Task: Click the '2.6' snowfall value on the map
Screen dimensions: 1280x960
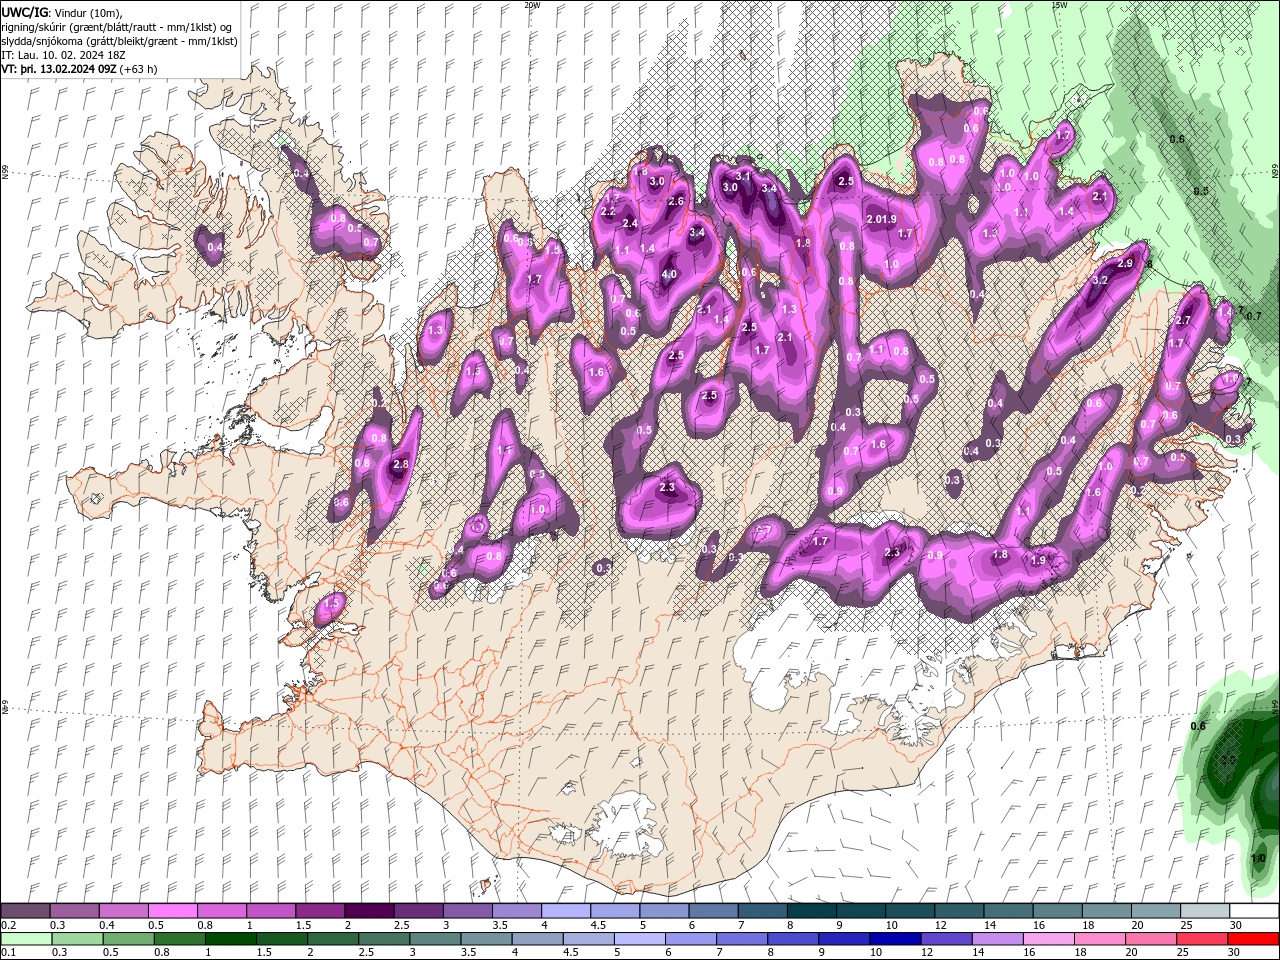Action: click(676, 202)
